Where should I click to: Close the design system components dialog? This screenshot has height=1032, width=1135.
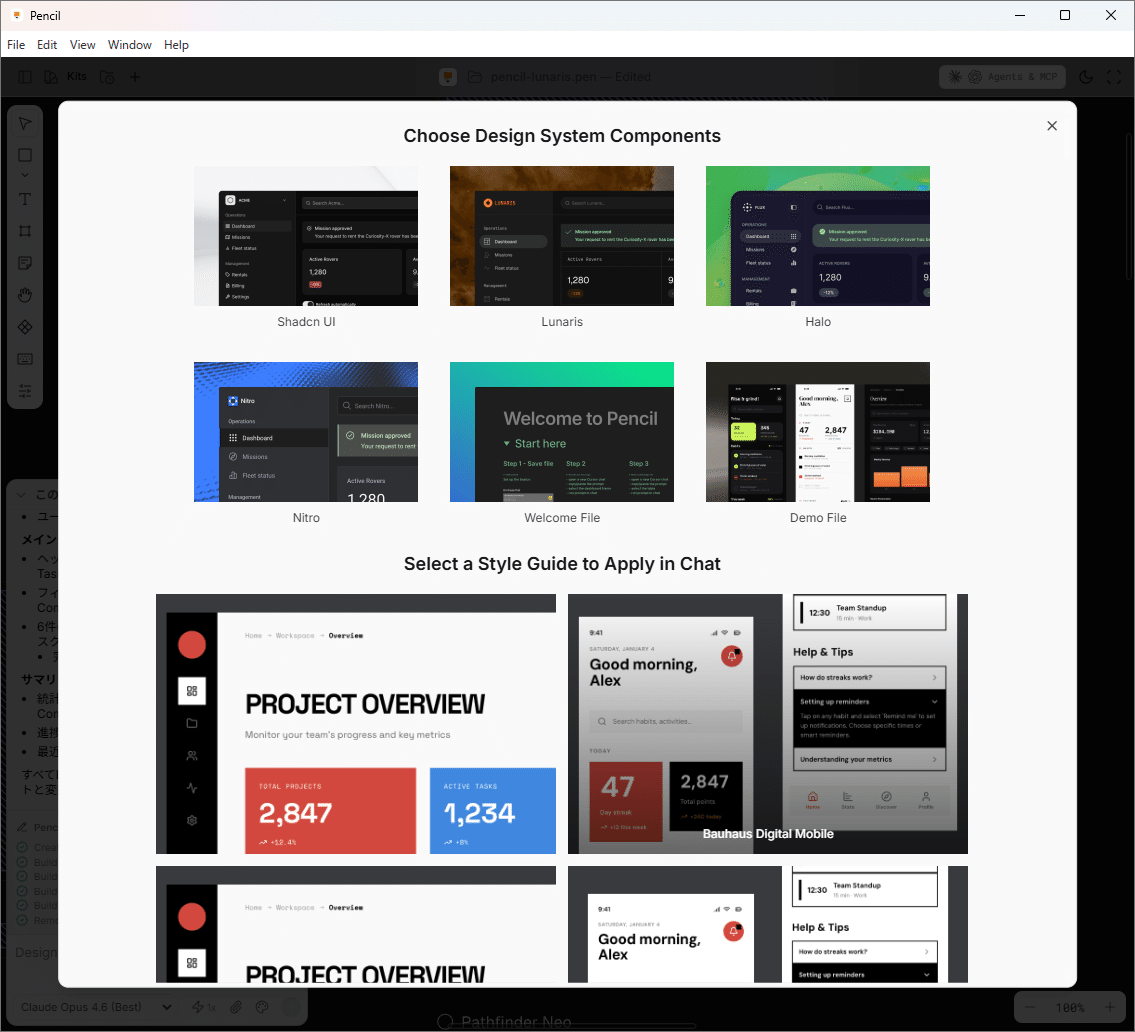1052,126
